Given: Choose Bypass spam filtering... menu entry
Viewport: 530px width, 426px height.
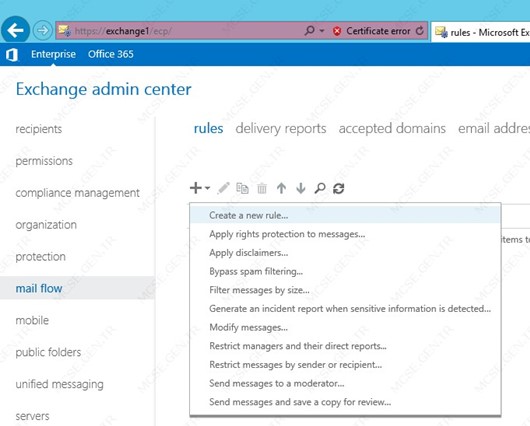Looking at the screenshot, I should (x=345, y=271).
